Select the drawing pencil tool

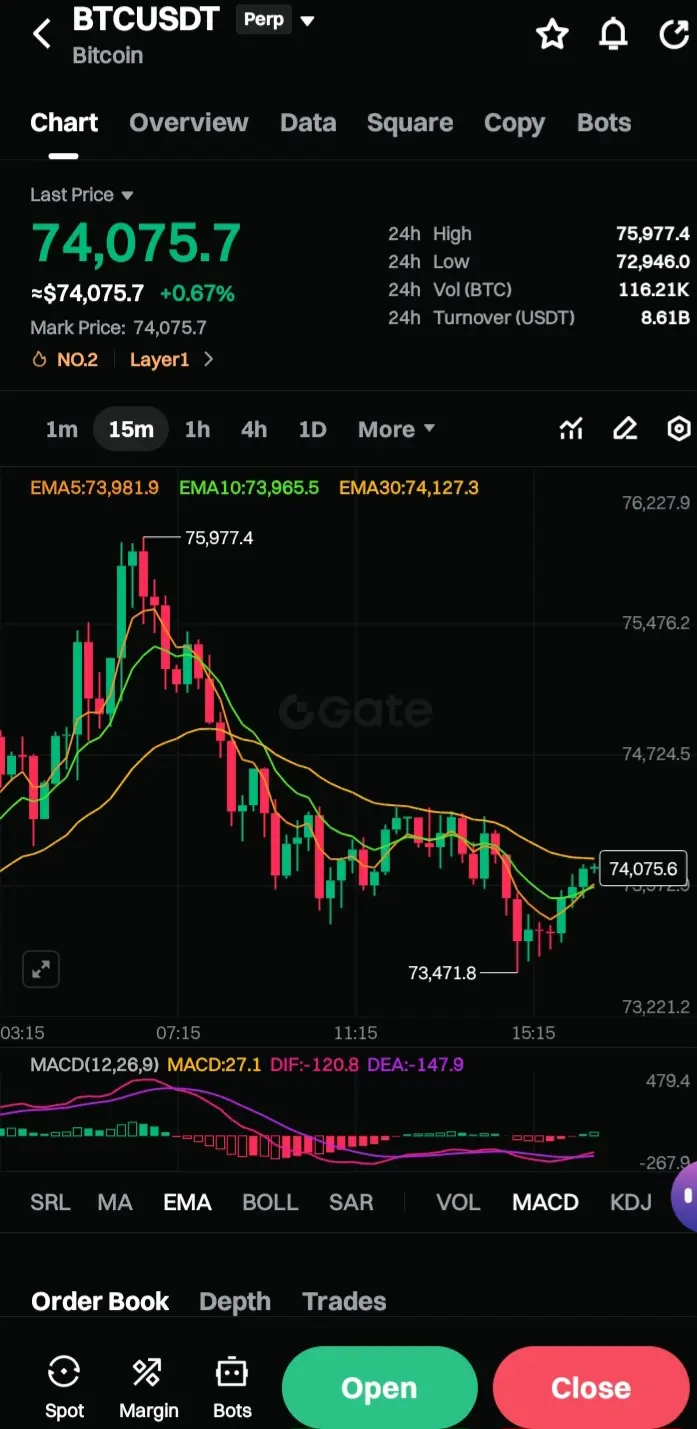625,429
